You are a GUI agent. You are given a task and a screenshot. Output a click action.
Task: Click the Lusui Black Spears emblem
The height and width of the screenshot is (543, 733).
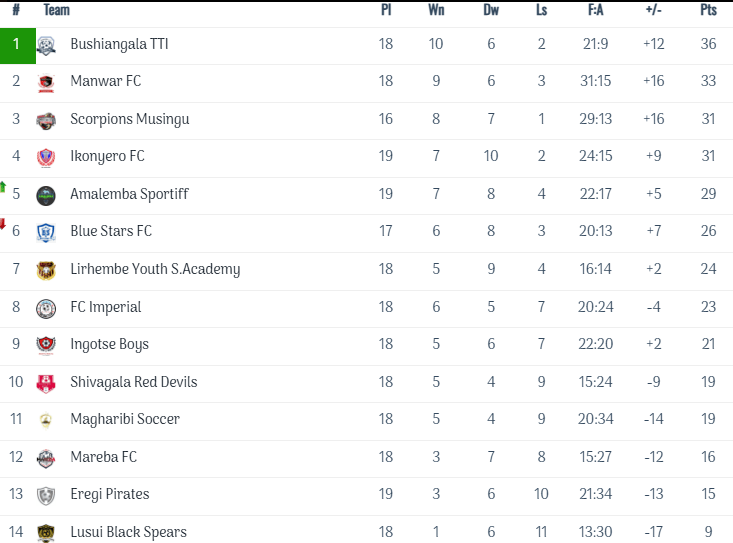[x=46, y=533]
